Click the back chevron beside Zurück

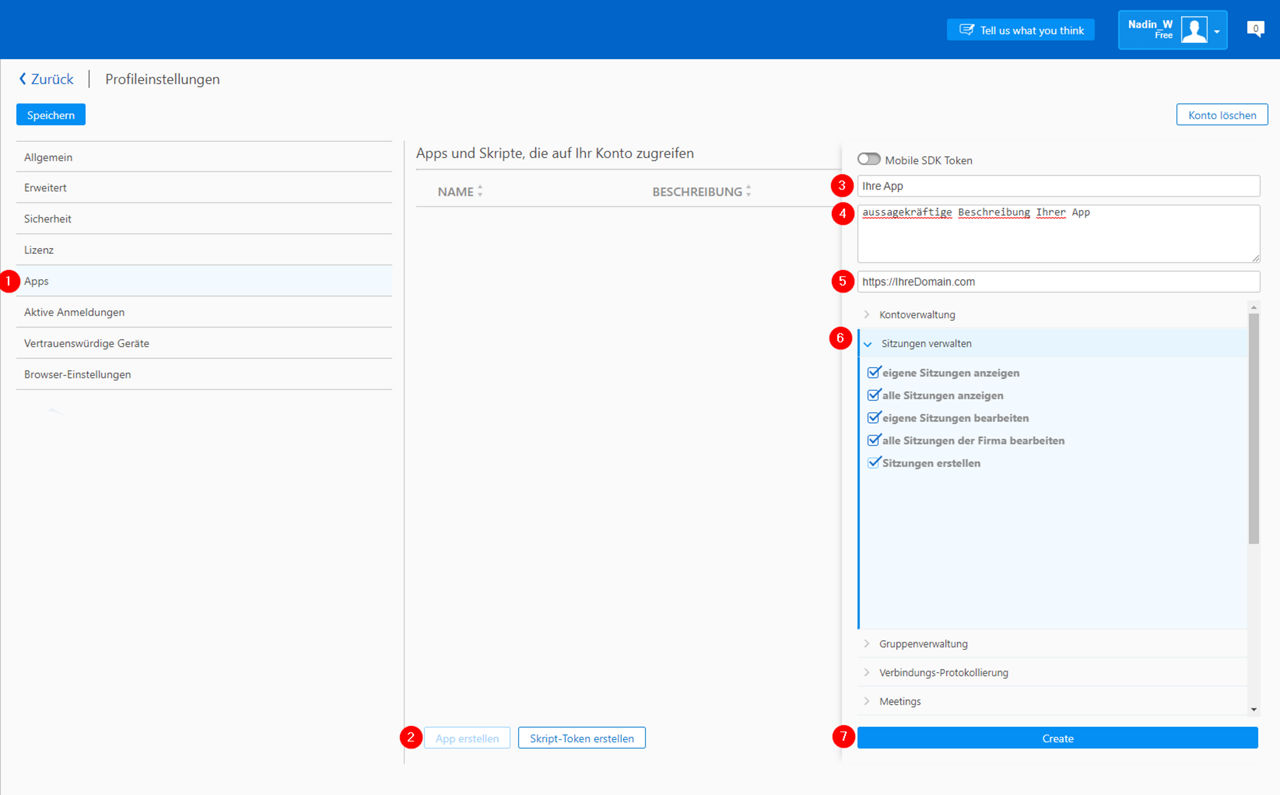[x=23, y=79]
